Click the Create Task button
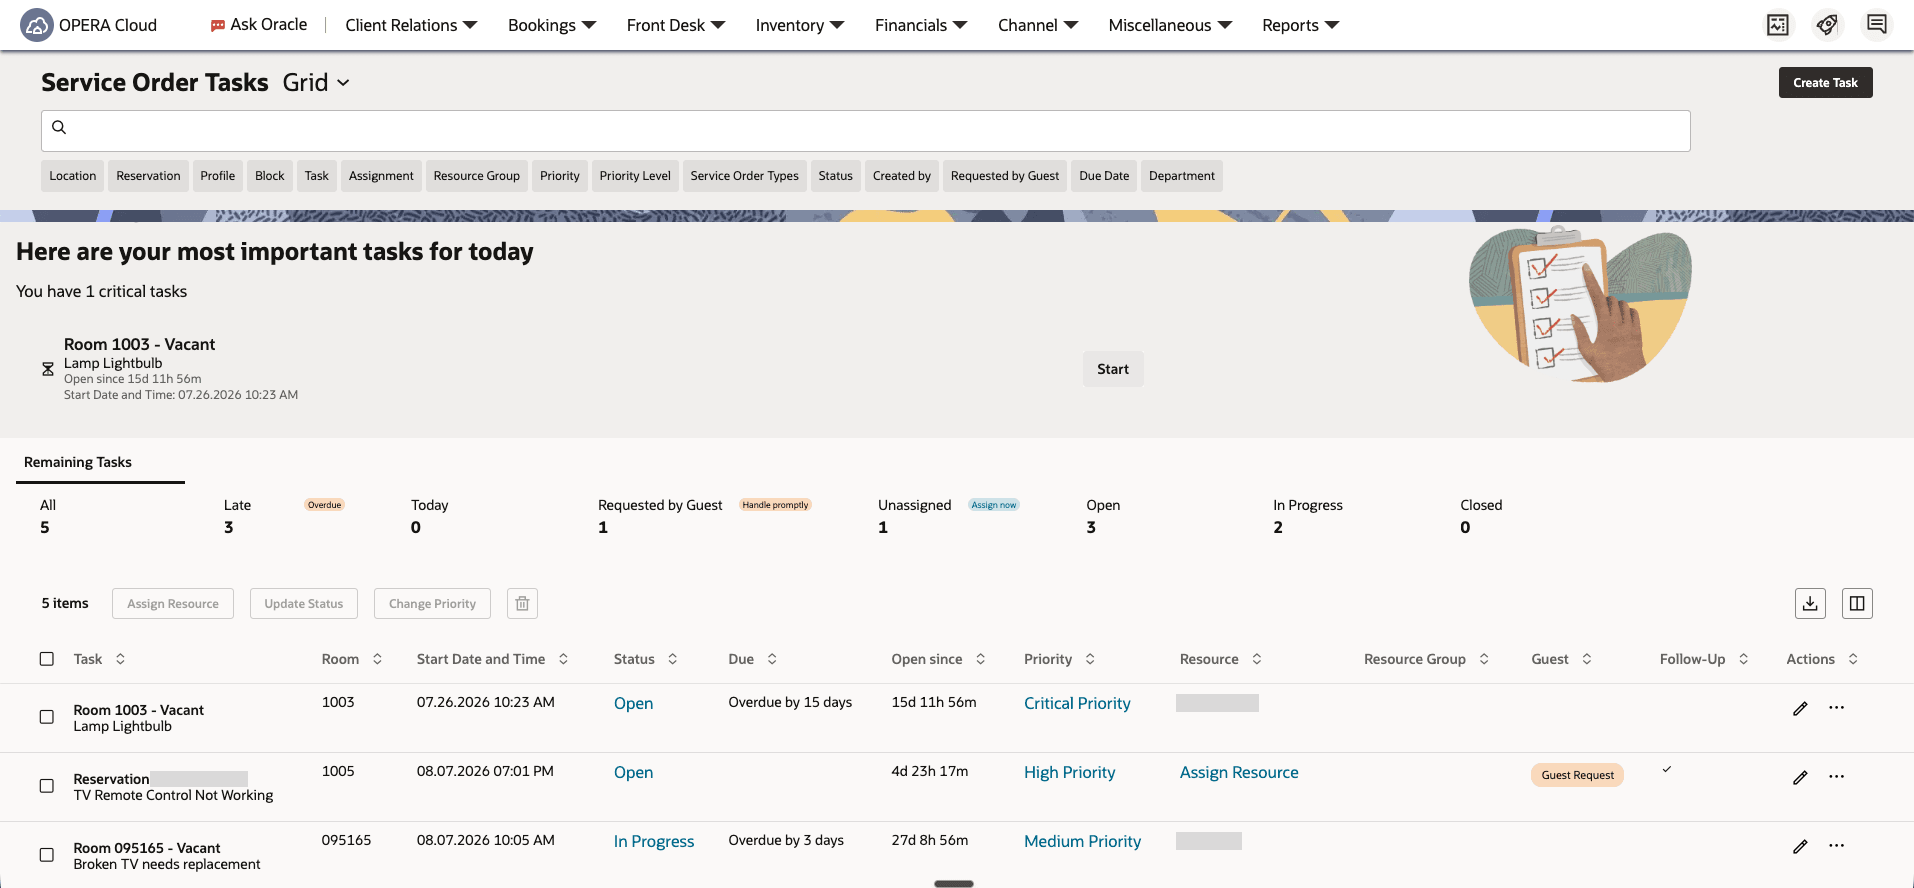 pyautogui.click(x=1825, y=83)
